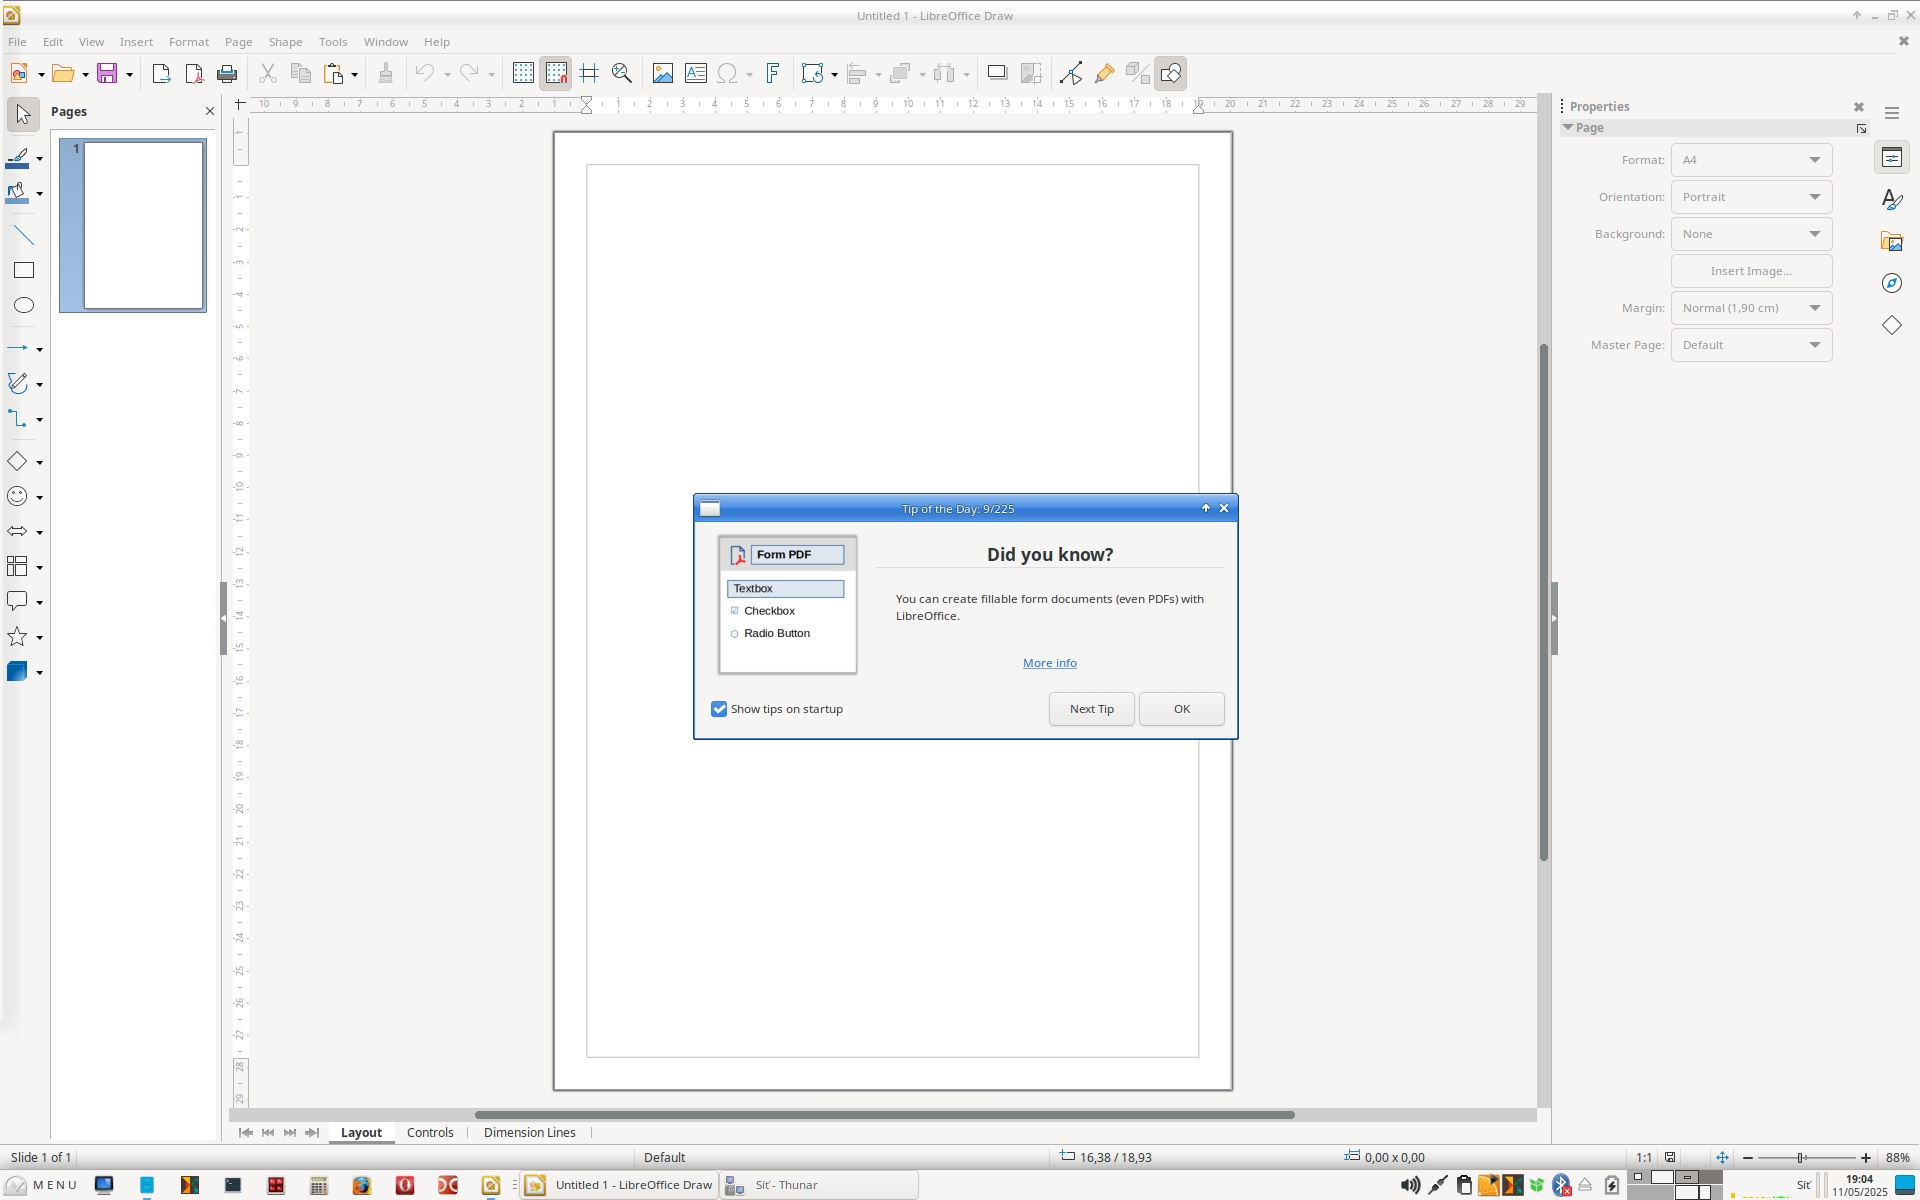
Task: Click the Insert Text Box icon
Action: pyautogui.click(x=696, y=73)
